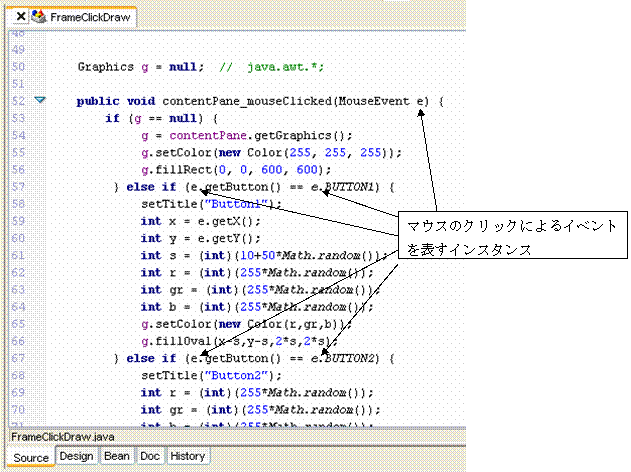The image size is (631, 472).
Task: Select the Doc tab
Action: click(x=149, y=456)
